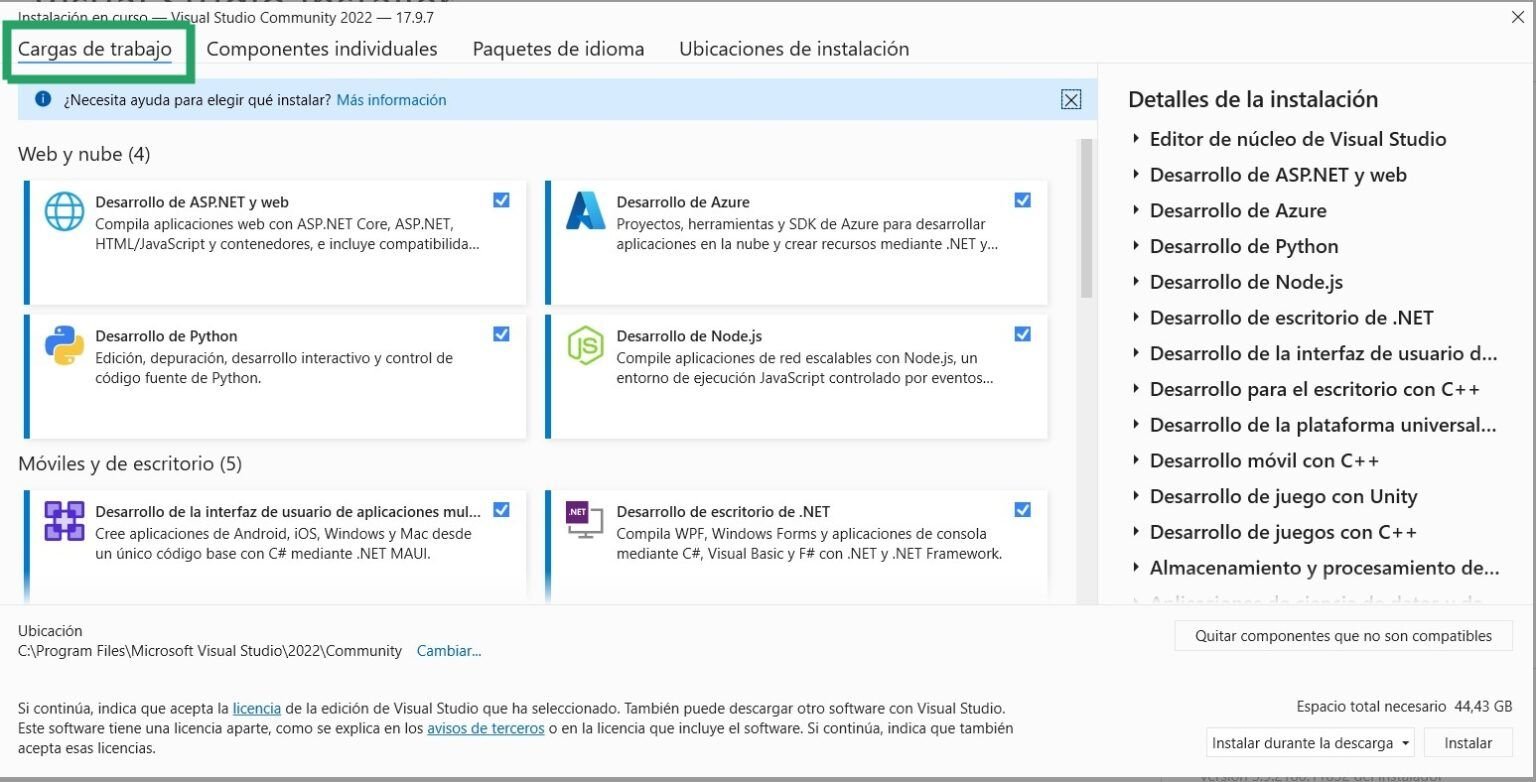Uncheck the Desarrollo de Node.js workload
The width and height of the screenshot is (1536, 782).
pos(1022,334)
